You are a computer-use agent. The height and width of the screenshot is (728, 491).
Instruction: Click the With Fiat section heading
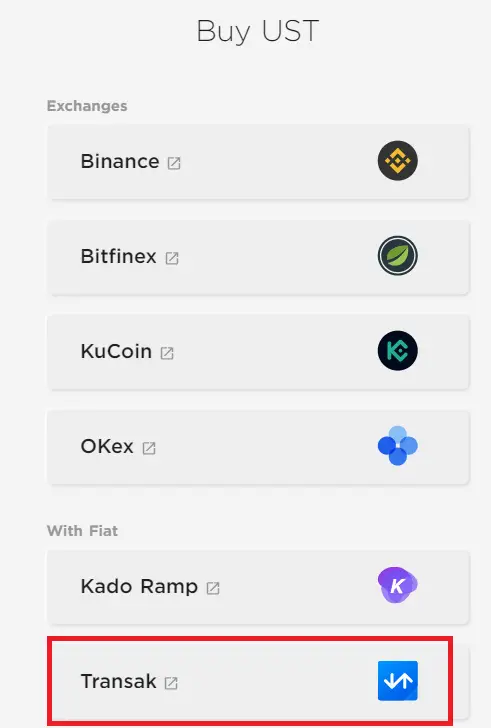(82, 531)
